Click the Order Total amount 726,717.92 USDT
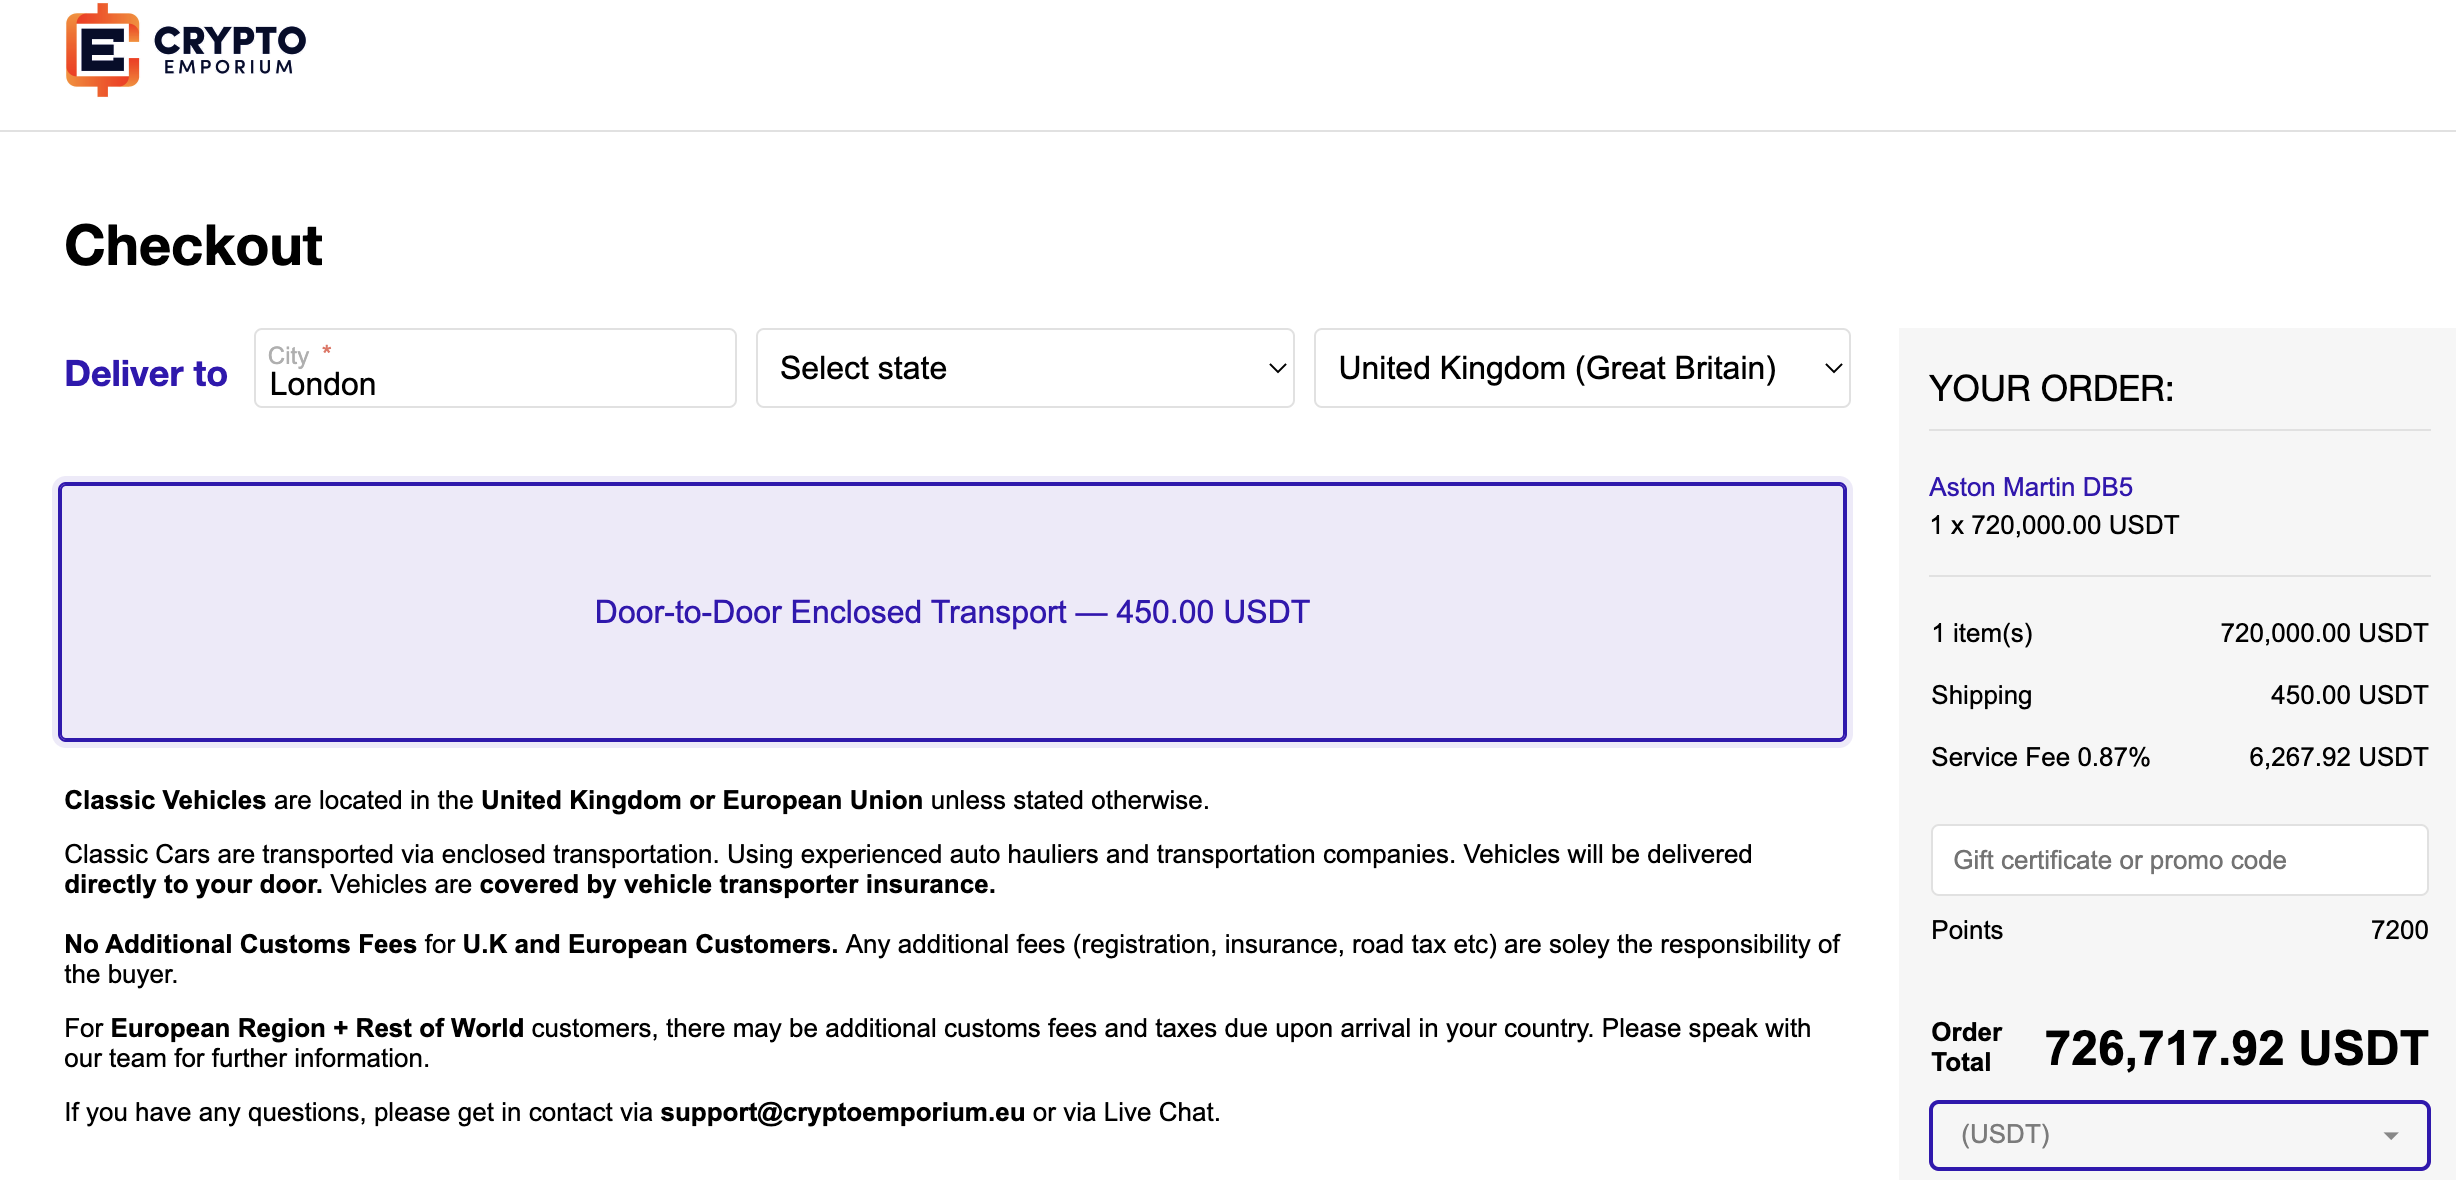2456x1180 pixels. [x=2236, y=1048]
